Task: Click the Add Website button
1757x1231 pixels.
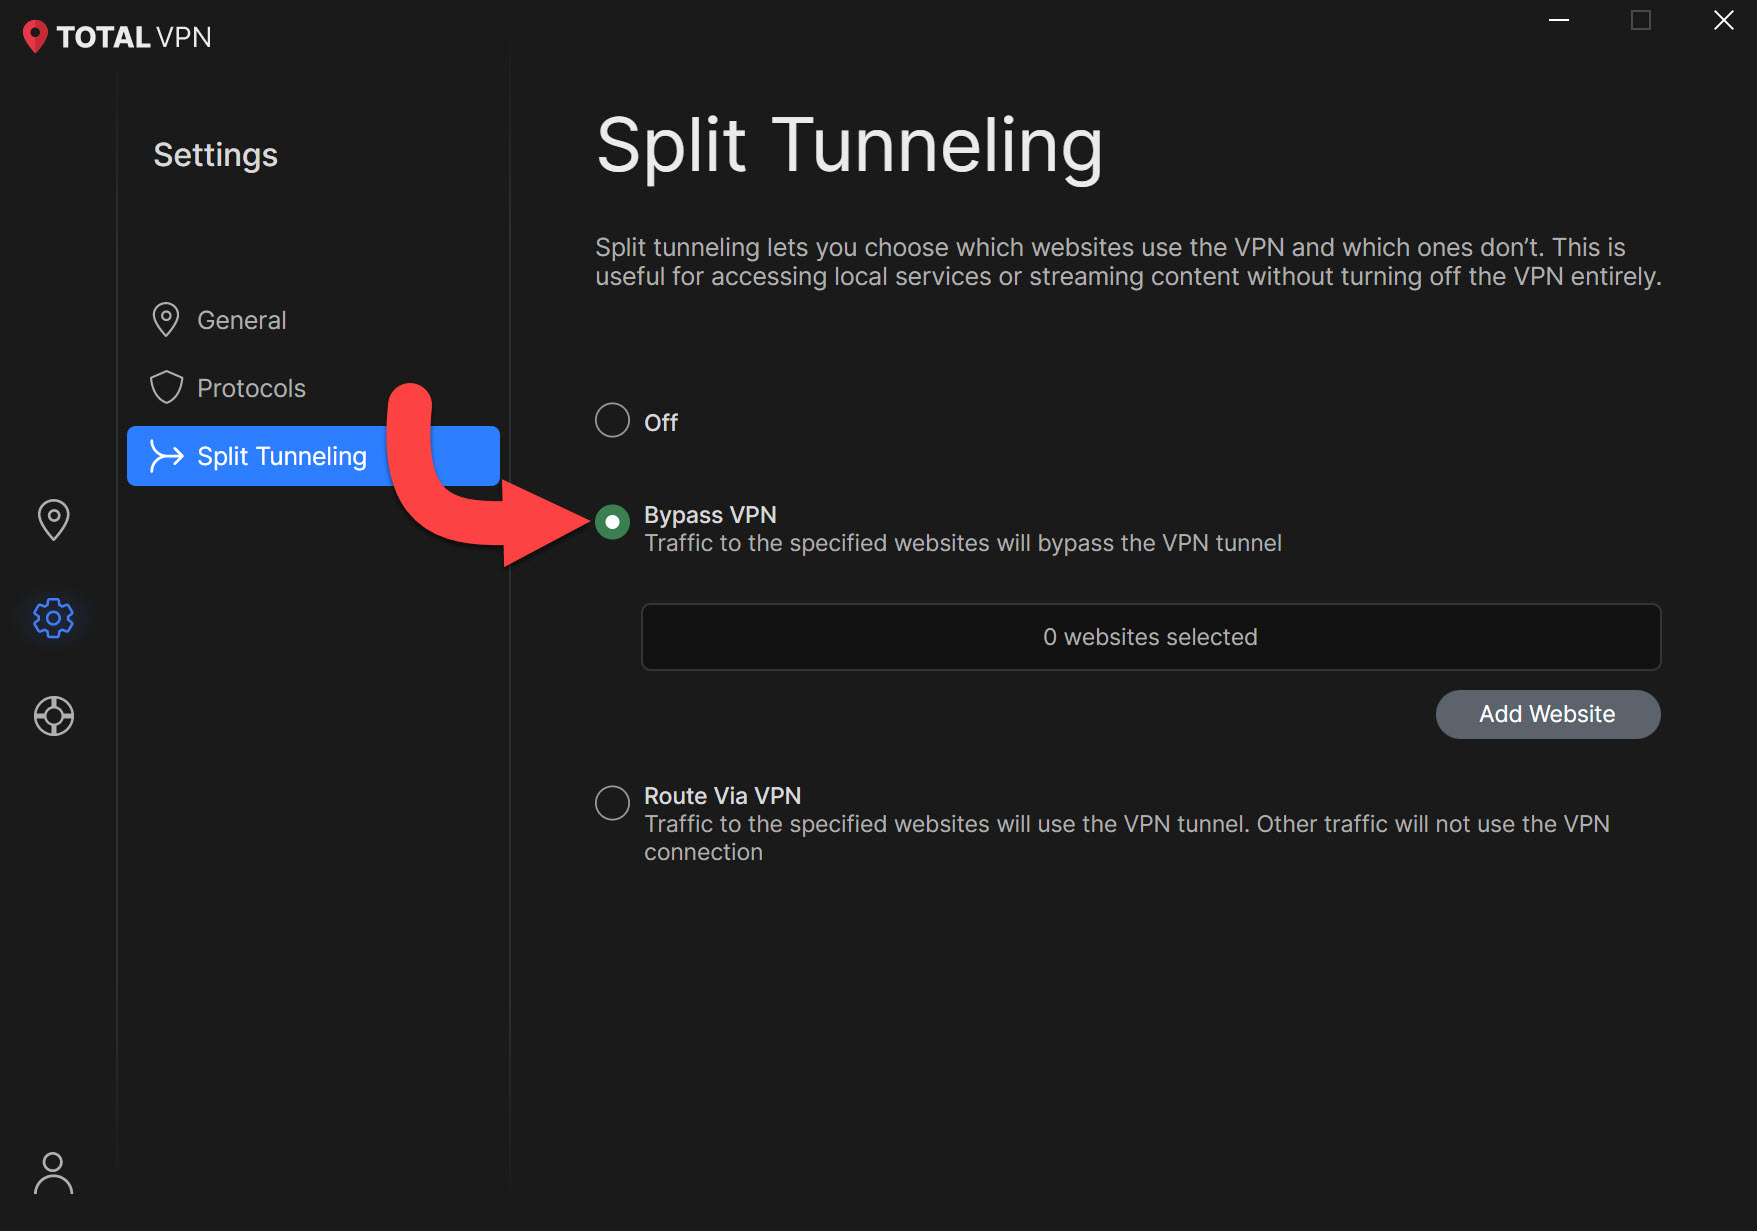Action: tap(1548, 714)
